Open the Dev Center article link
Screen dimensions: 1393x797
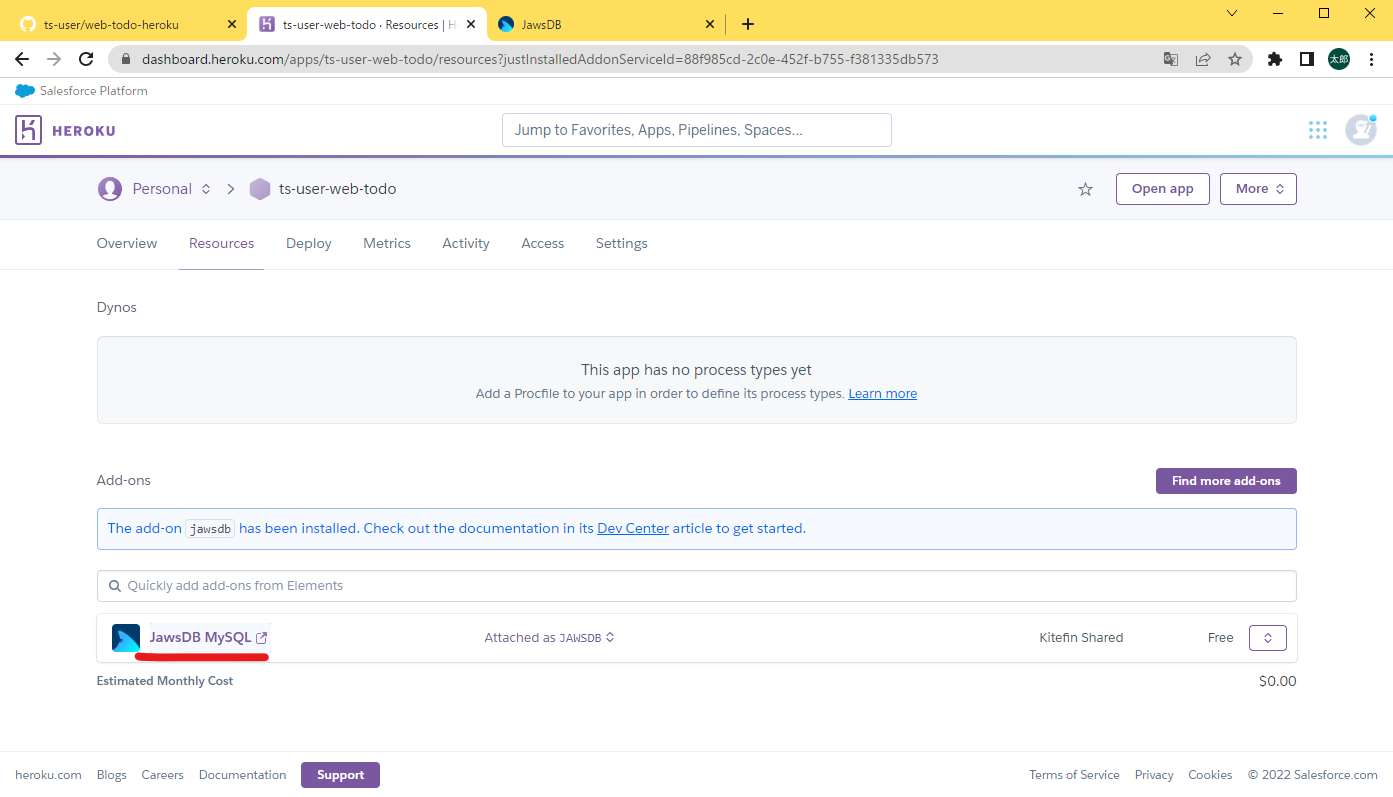click(633, 528)
